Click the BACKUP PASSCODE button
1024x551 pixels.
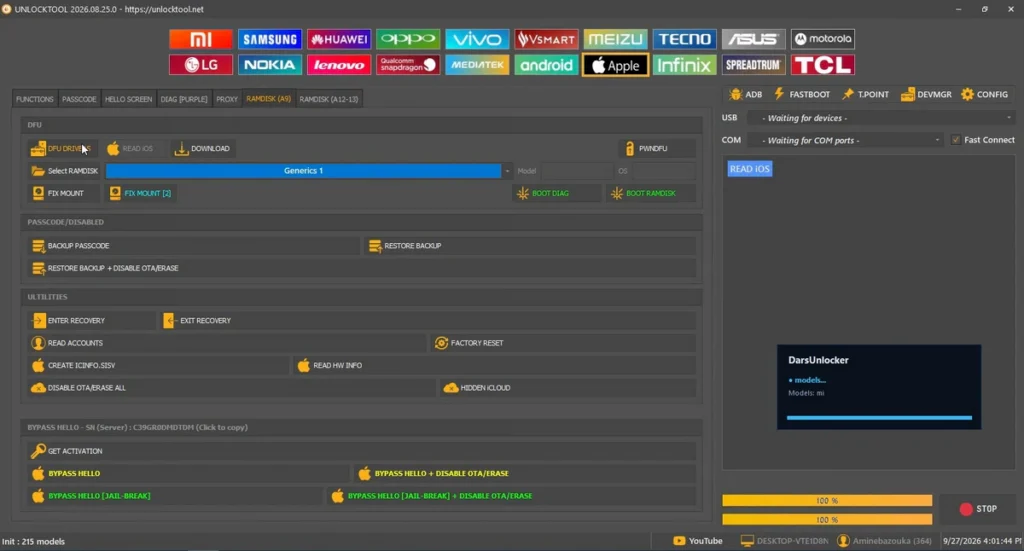point(193,246)
